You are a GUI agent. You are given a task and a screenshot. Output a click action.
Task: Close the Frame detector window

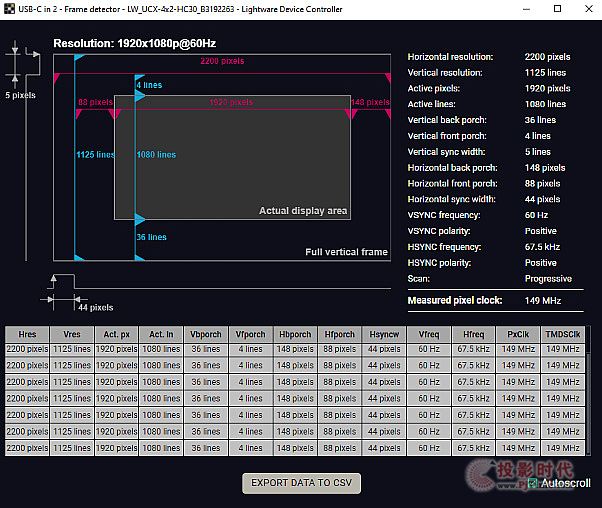point(589,9)
